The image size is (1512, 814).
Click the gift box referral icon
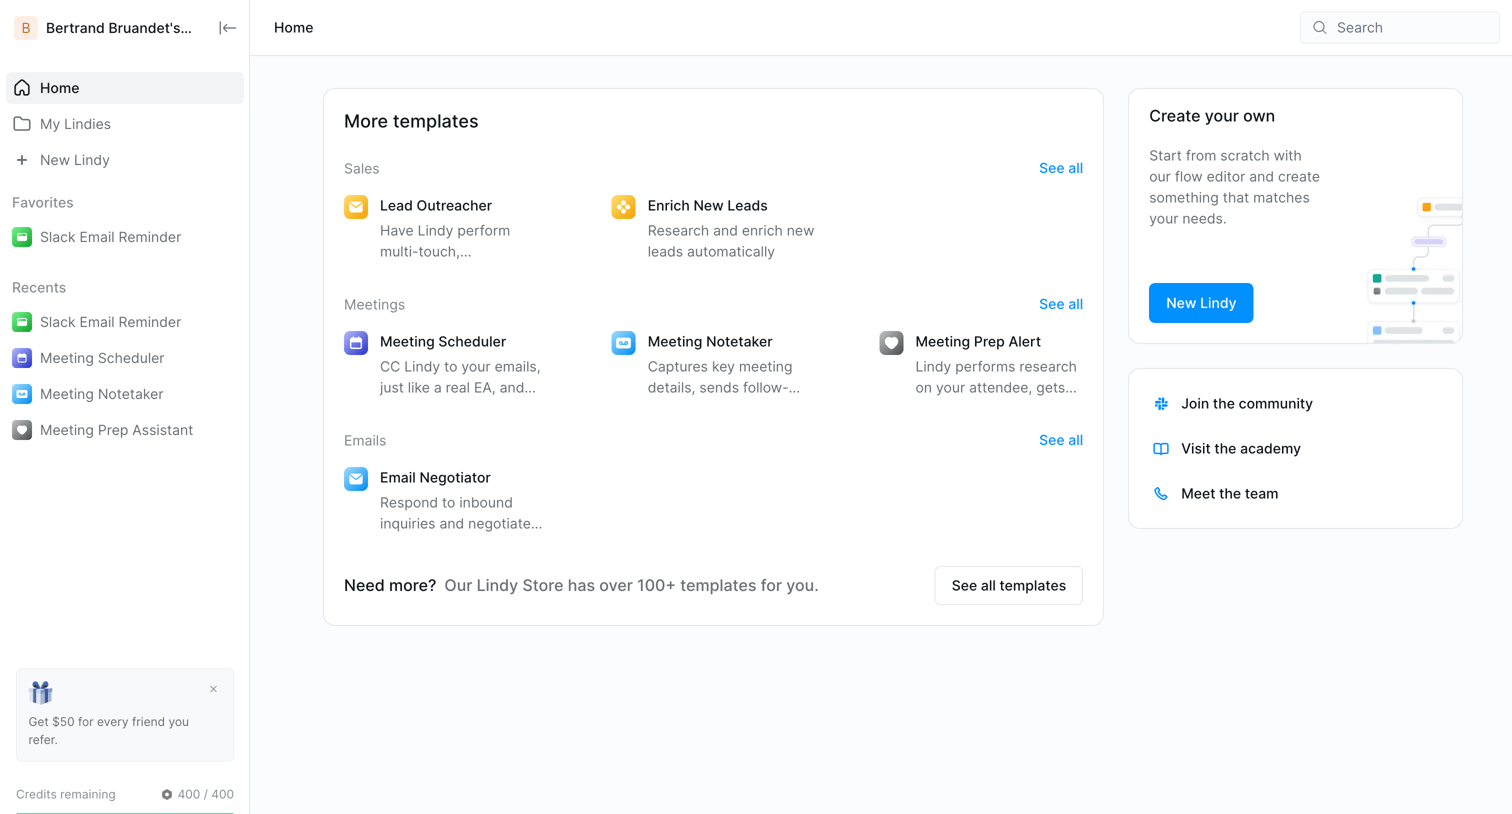click(41, 692)
